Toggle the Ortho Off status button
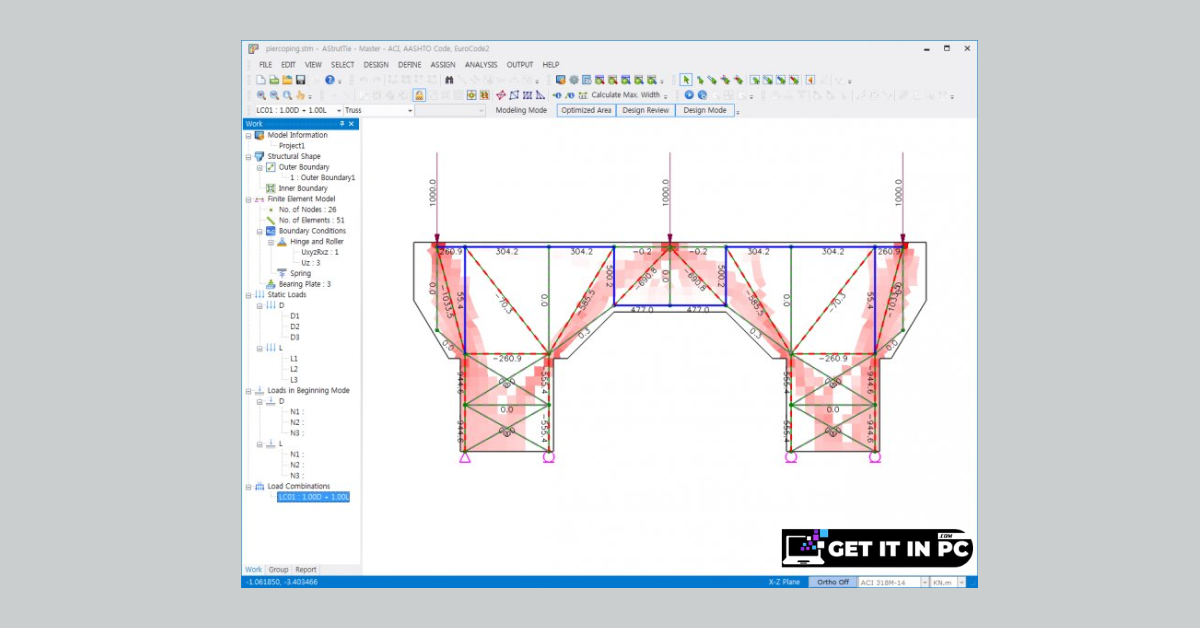Screen dimensions: 1200x628 pos(832,582)
